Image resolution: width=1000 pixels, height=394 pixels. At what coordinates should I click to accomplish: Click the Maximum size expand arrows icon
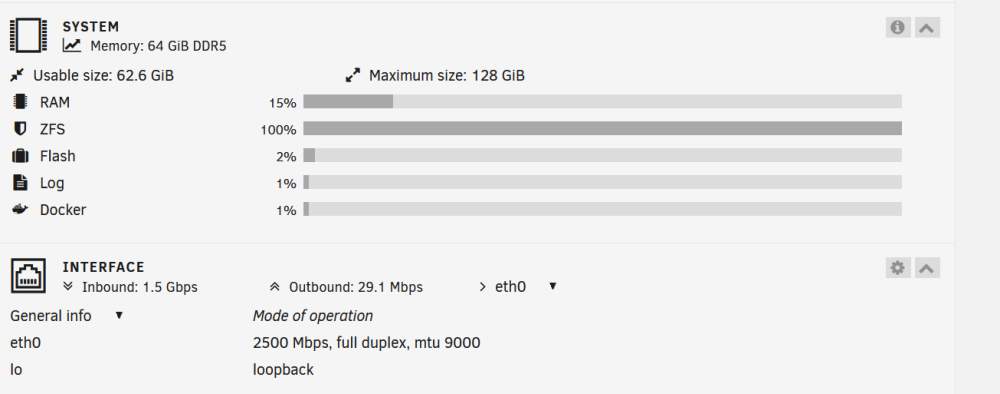pos(353,75)
